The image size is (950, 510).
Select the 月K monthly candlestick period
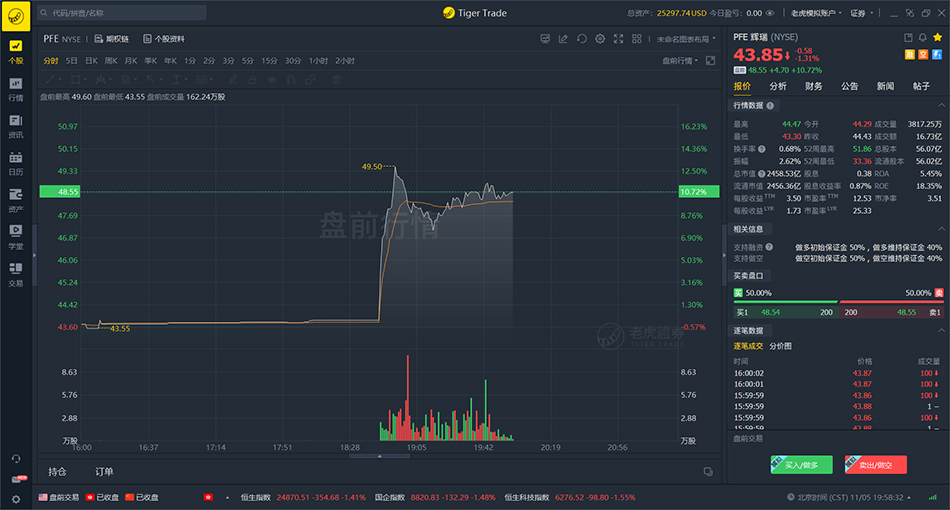pos(131,61)
